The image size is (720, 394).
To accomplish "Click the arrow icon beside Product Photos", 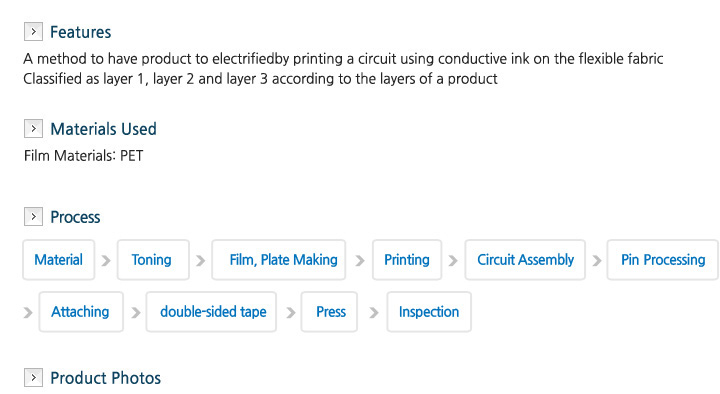I will click(34, 377).
